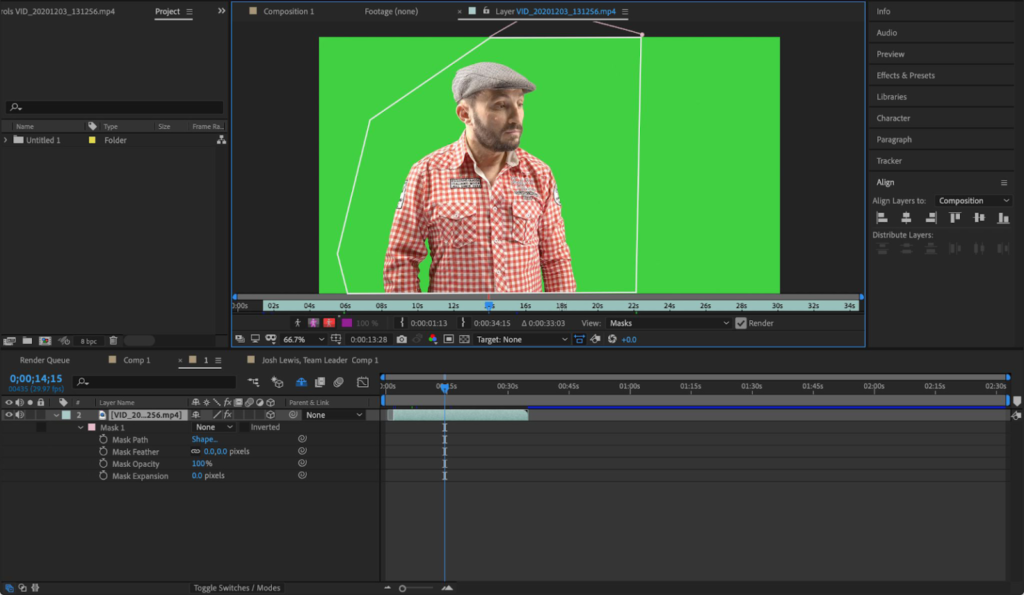Open the mask mode dropdown set to None
The image size is (1024, 595).
pyautogui.click(x=213, y=427)
